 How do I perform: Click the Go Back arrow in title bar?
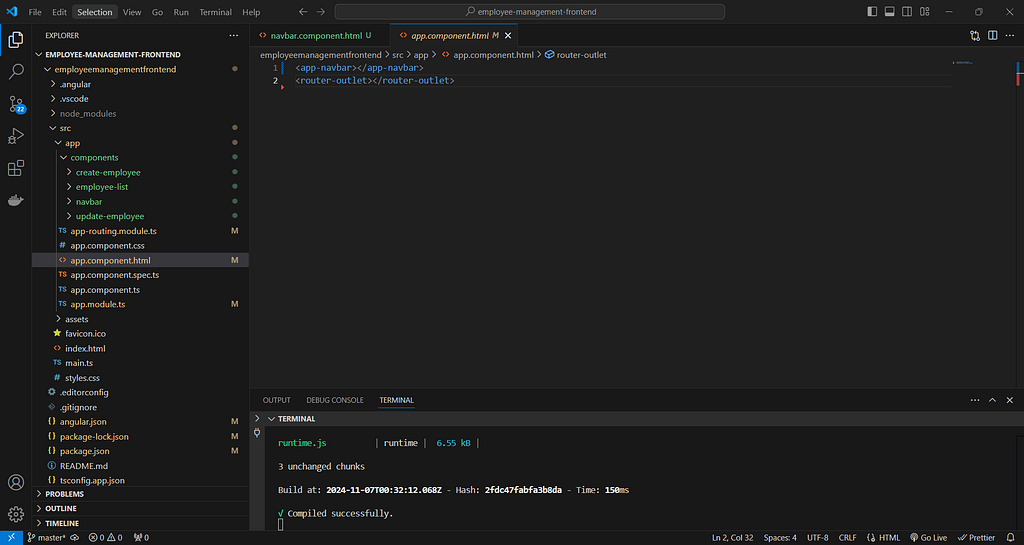coord(303,12)
